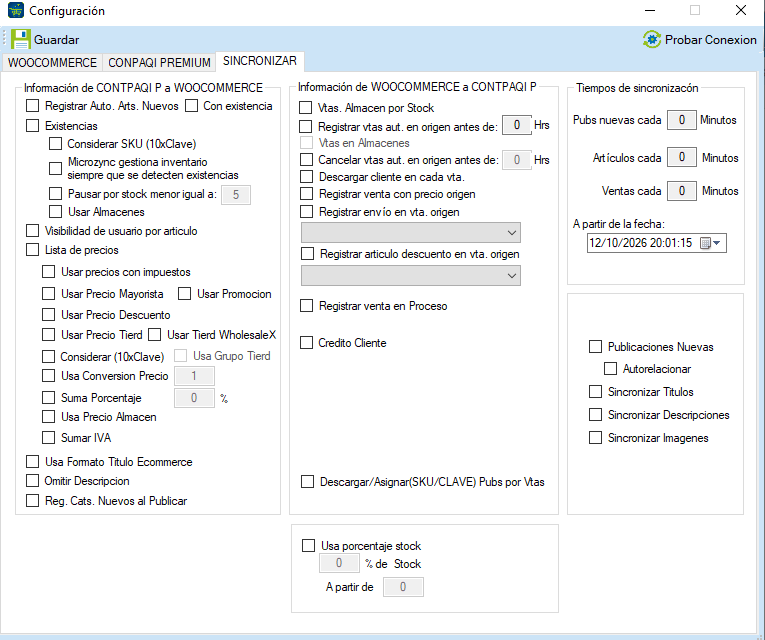The height and width of the screenshot is (640, 765).
Task: Click the toolbar grip handle beside Guardar
Action: point(4,39)
